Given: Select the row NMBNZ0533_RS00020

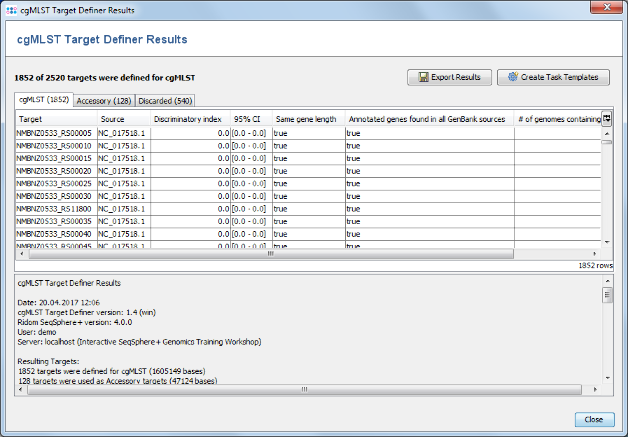Looking at the screenshot, I should coord(308,171).
